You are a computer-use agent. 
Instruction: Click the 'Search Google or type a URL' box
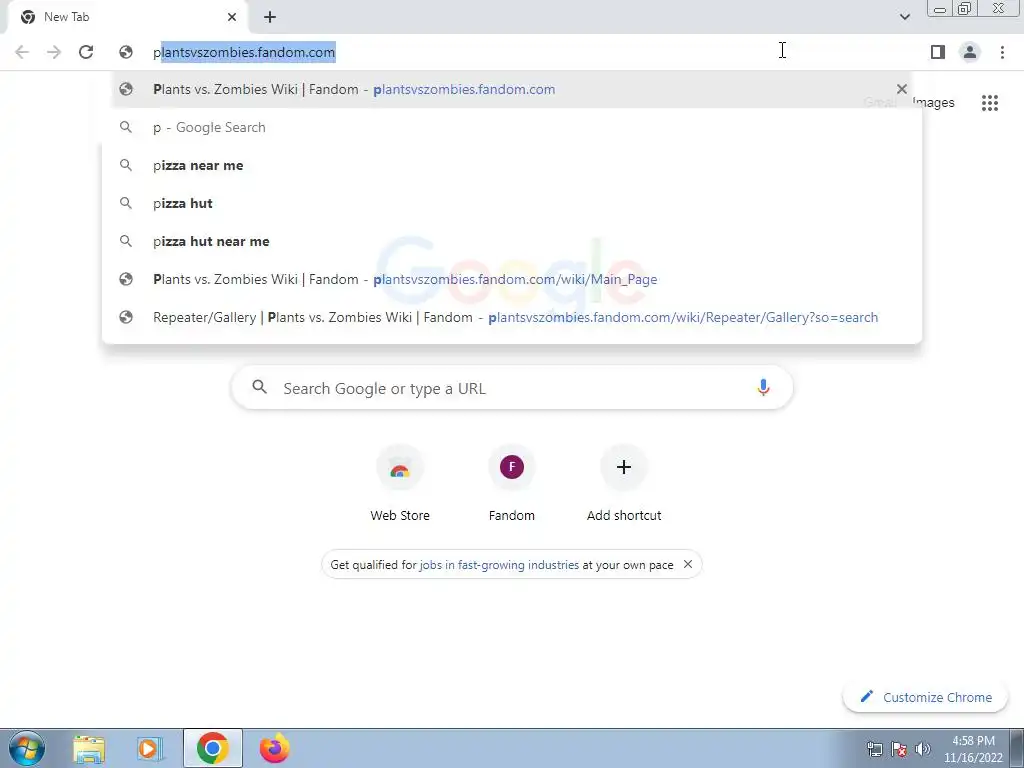point(511,388)
